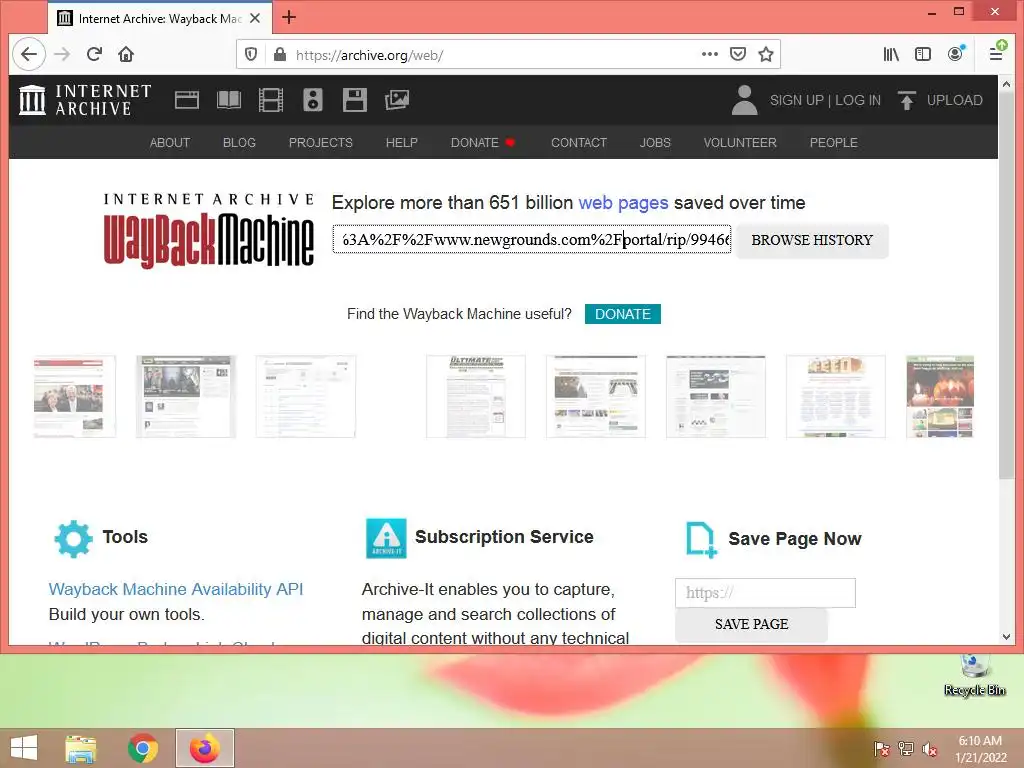Image resolution: width=1024 pixels, height=768 pixels.
Task: Open the Video film icon
Action: point(271,100)
